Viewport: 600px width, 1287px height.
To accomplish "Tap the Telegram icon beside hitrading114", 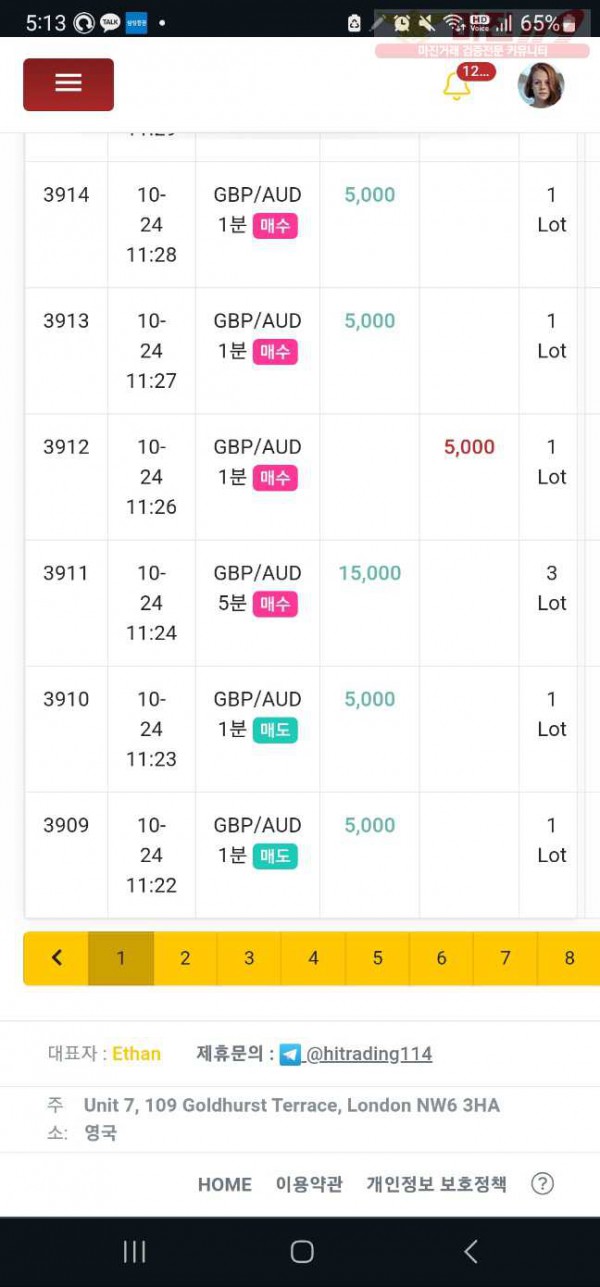I will [290, 1054].
